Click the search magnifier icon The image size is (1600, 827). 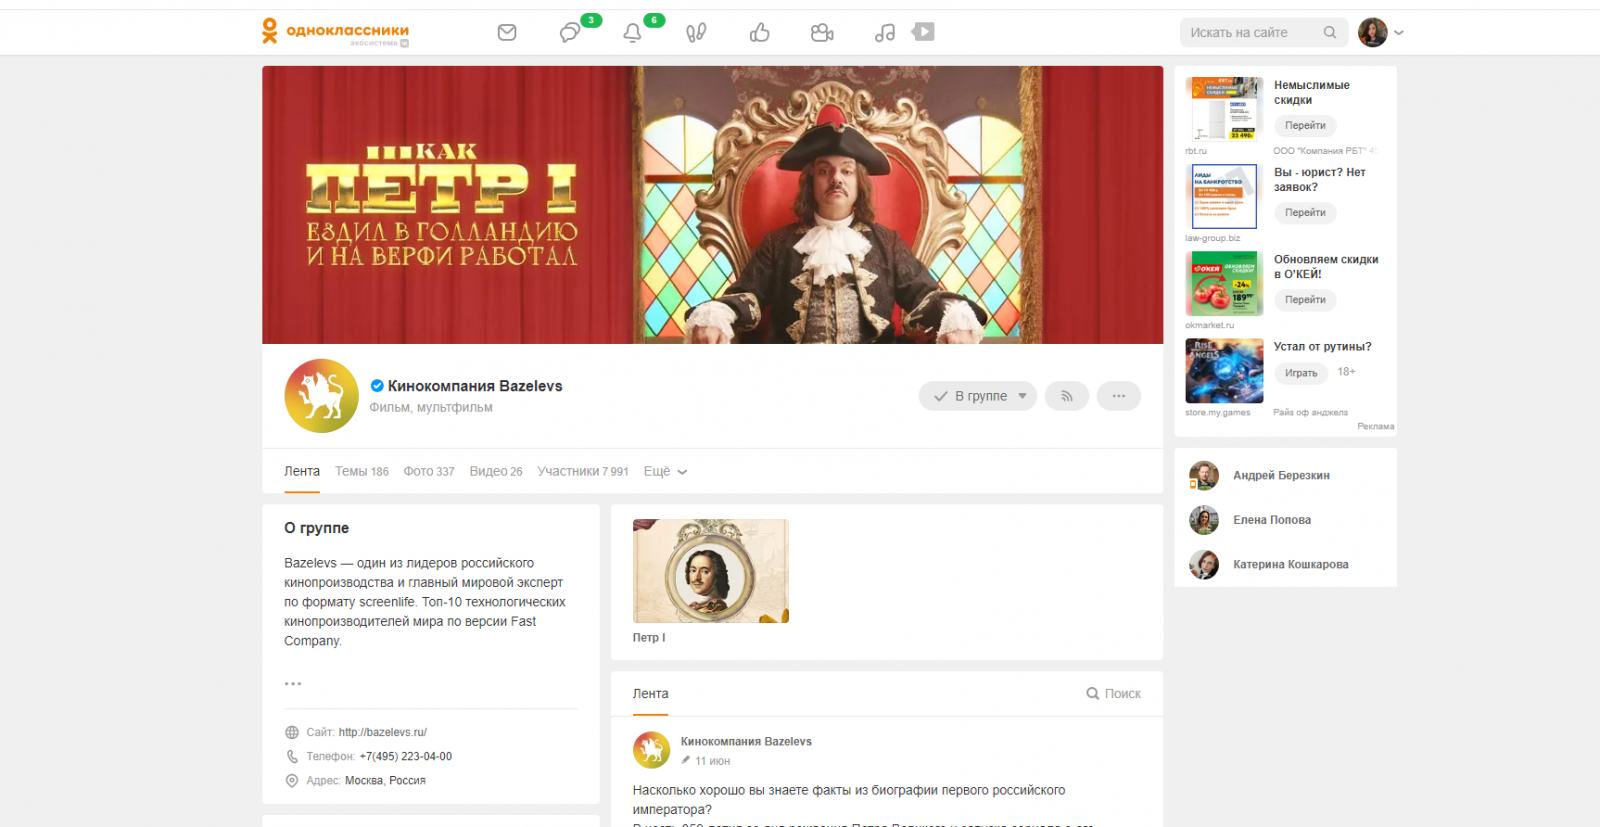tap(1330, 33)
